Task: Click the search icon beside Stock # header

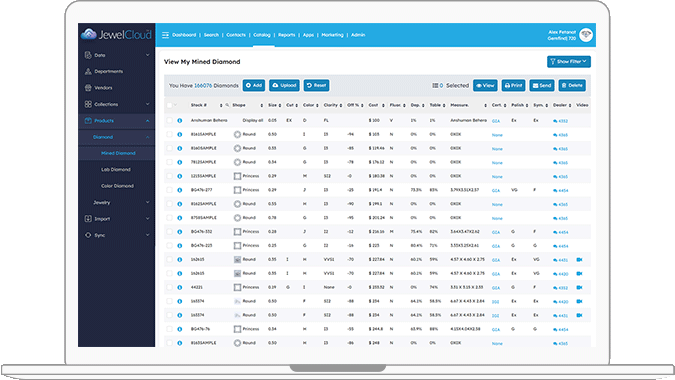Action: coord(227,105)
